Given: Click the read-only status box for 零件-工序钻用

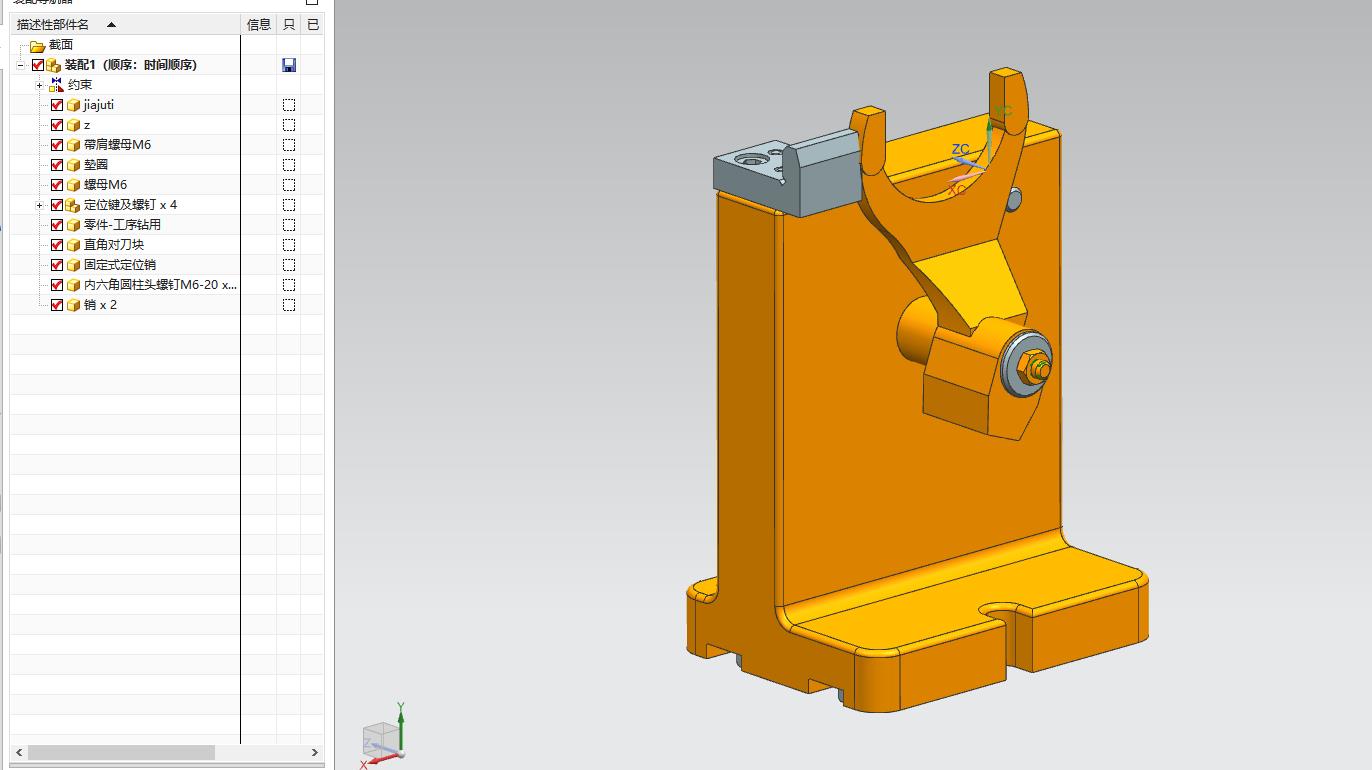Looking at the screenshot, I should pos(289,225).
